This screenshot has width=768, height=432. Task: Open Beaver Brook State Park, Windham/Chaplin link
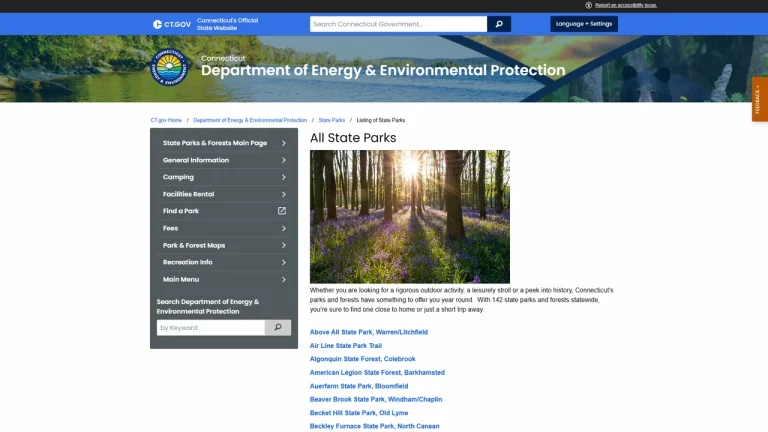tap(376, 400)
